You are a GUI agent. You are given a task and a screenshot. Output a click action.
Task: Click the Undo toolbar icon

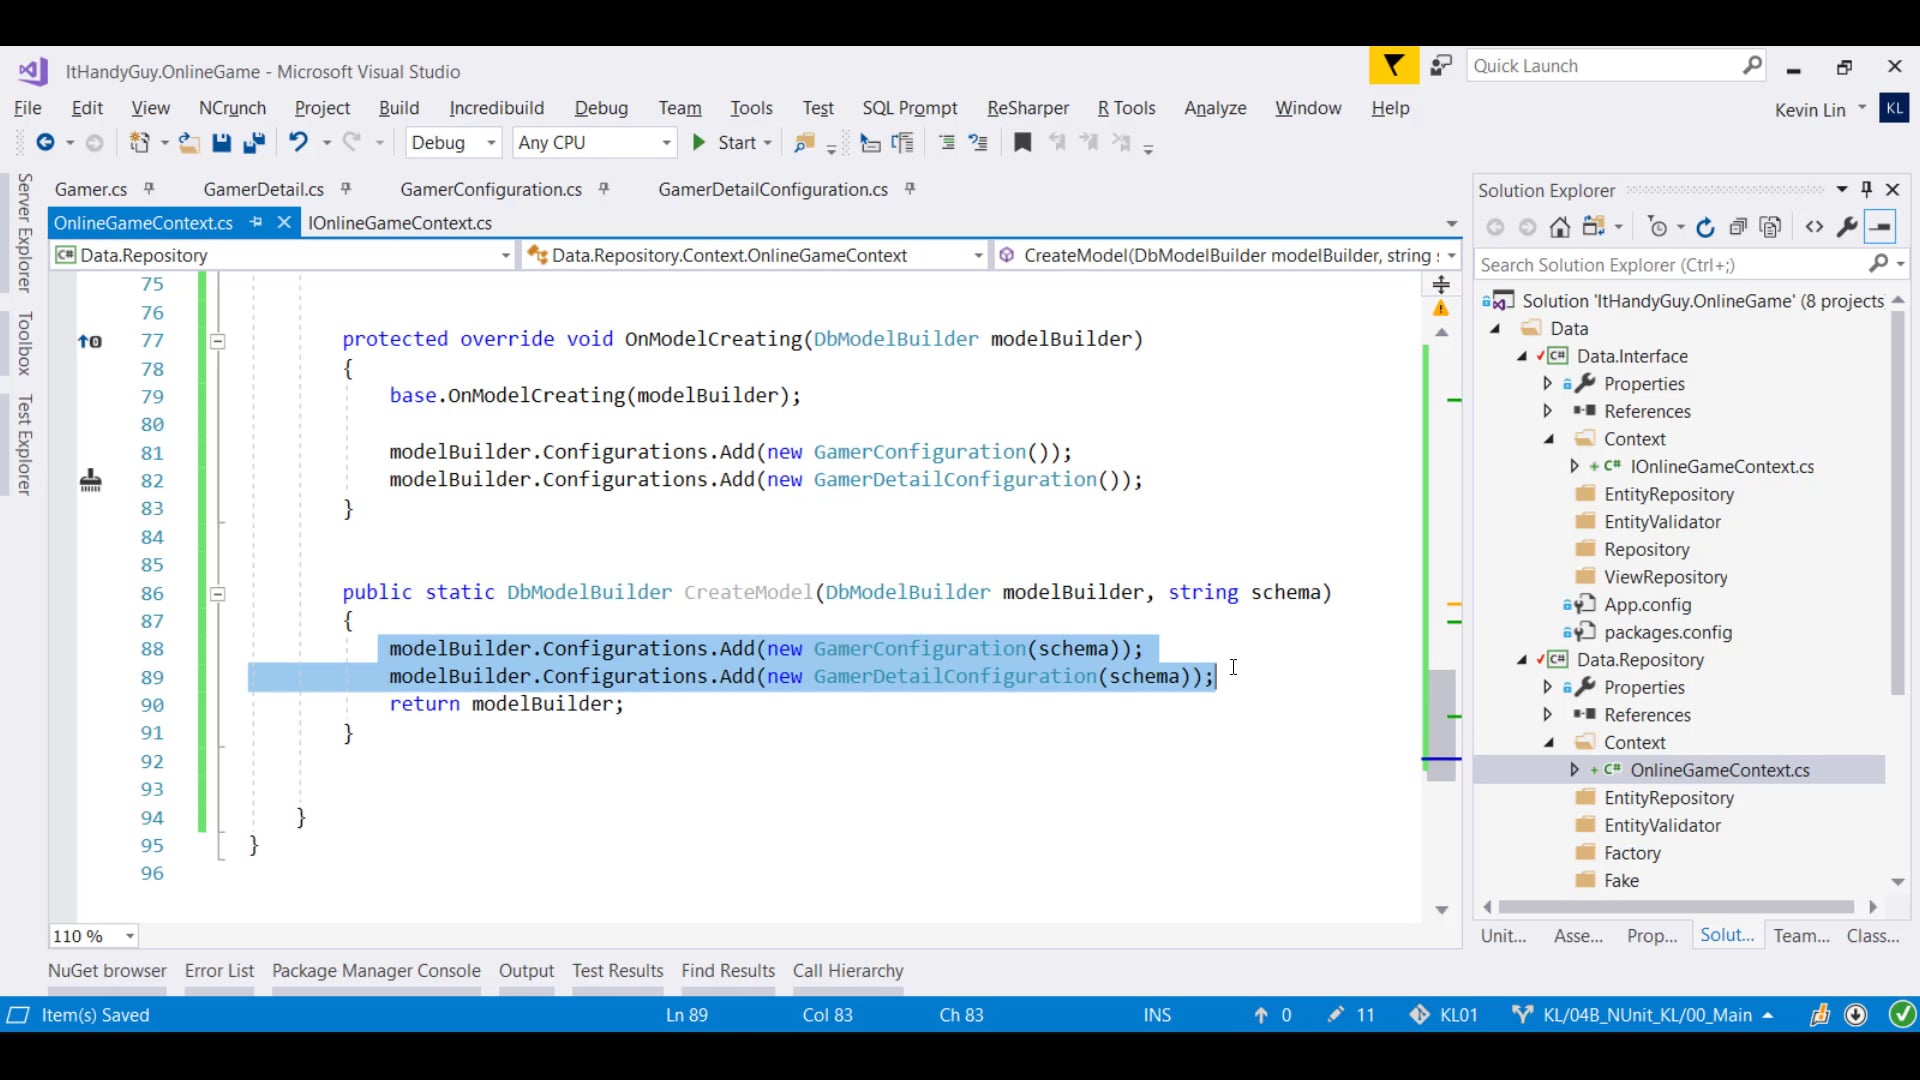point(298,143)
